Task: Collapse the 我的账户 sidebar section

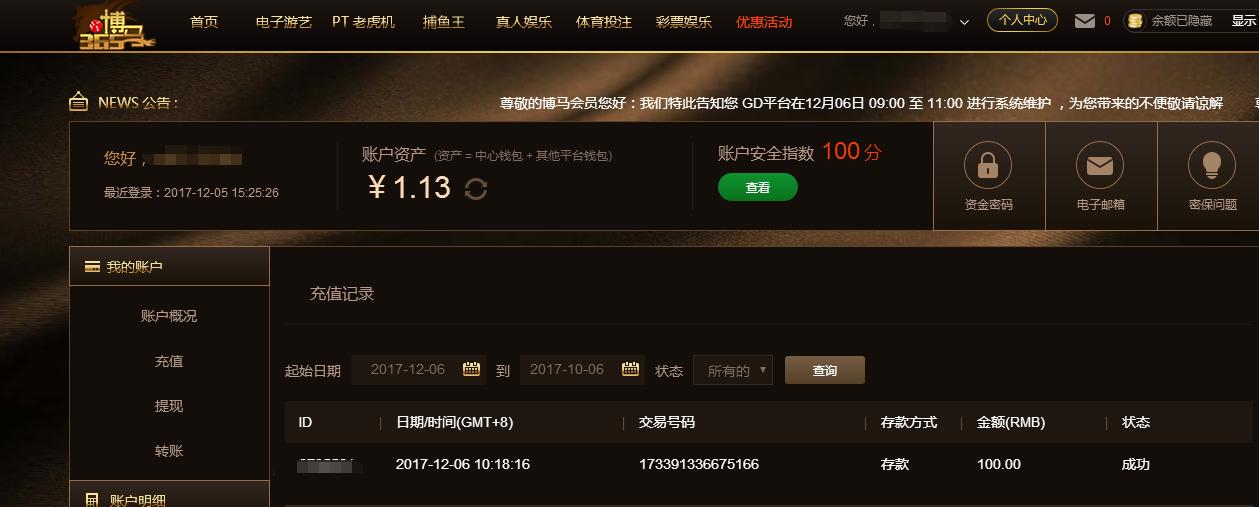Action: (169, 266)
